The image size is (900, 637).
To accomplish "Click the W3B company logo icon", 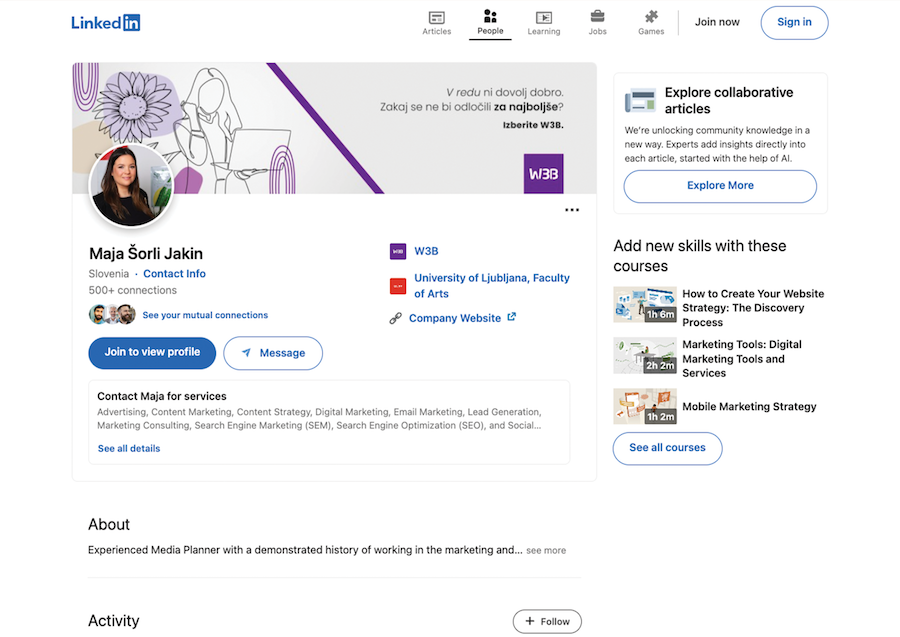I will [x=397, y=251].
